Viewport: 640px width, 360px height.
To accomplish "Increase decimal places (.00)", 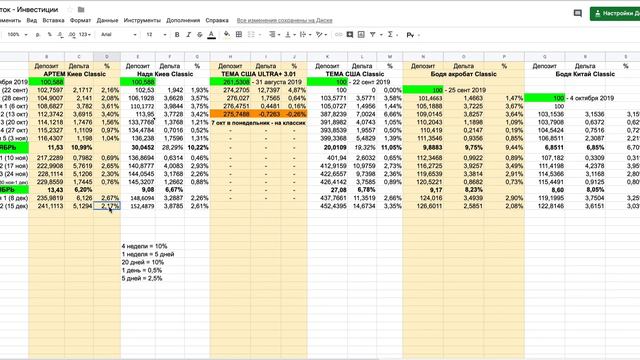I will [72, 35].
